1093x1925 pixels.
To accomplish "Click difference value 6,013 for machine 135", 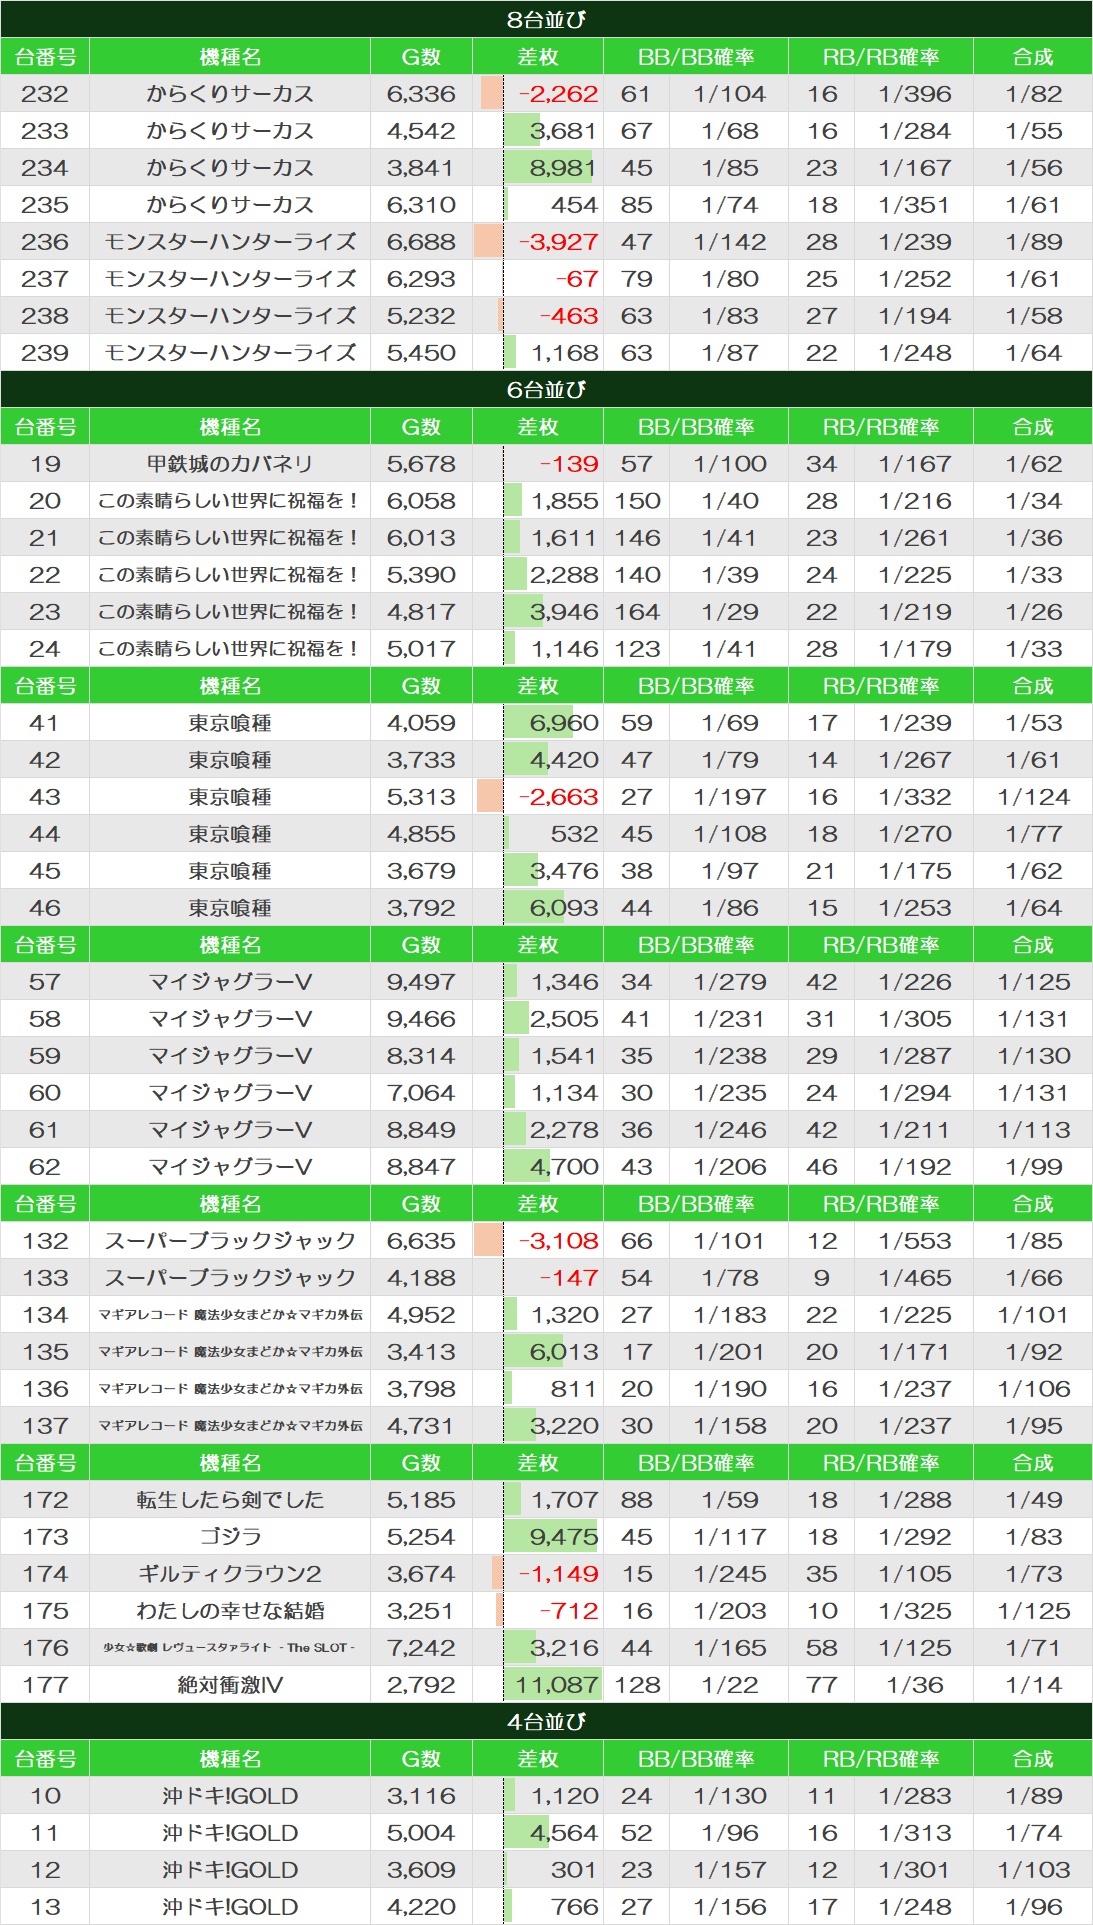I will pyautogui.click(x=564, y=1352).
